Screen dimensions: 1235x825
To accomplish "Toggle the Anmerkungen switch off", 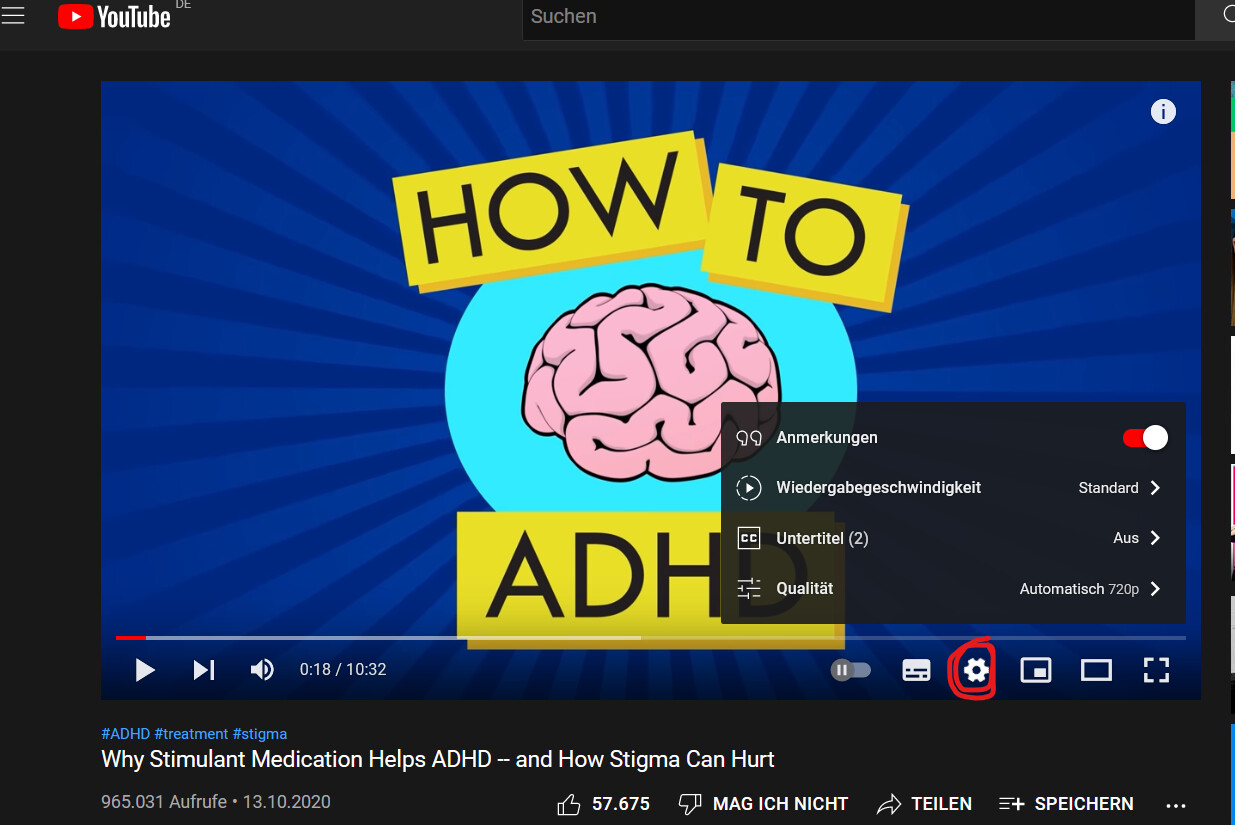I will [1145, 438].
